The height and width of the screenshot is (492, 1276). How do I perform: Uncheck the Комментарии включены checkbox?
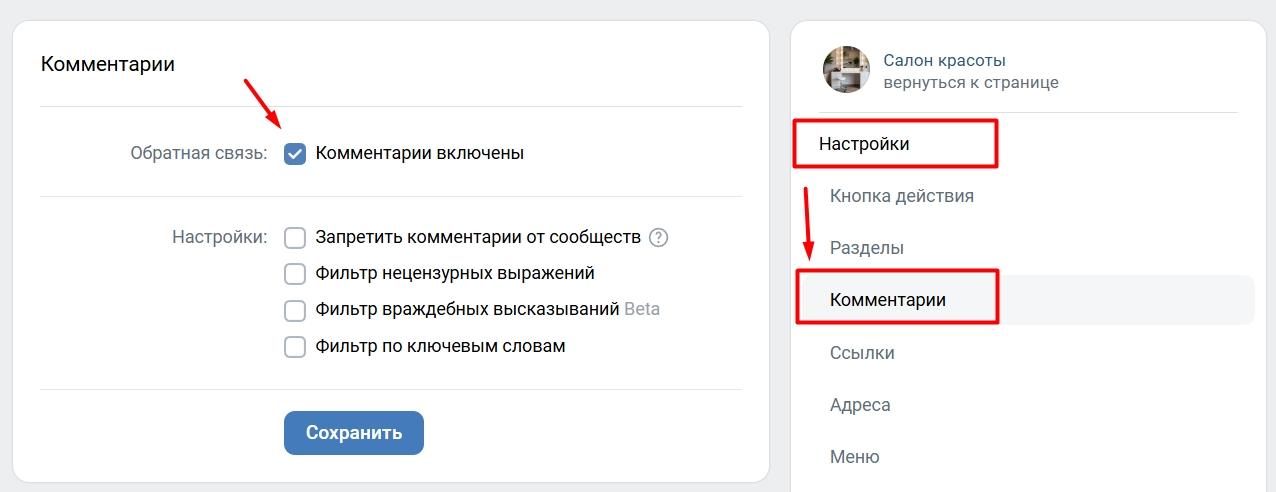click(295, 154)
